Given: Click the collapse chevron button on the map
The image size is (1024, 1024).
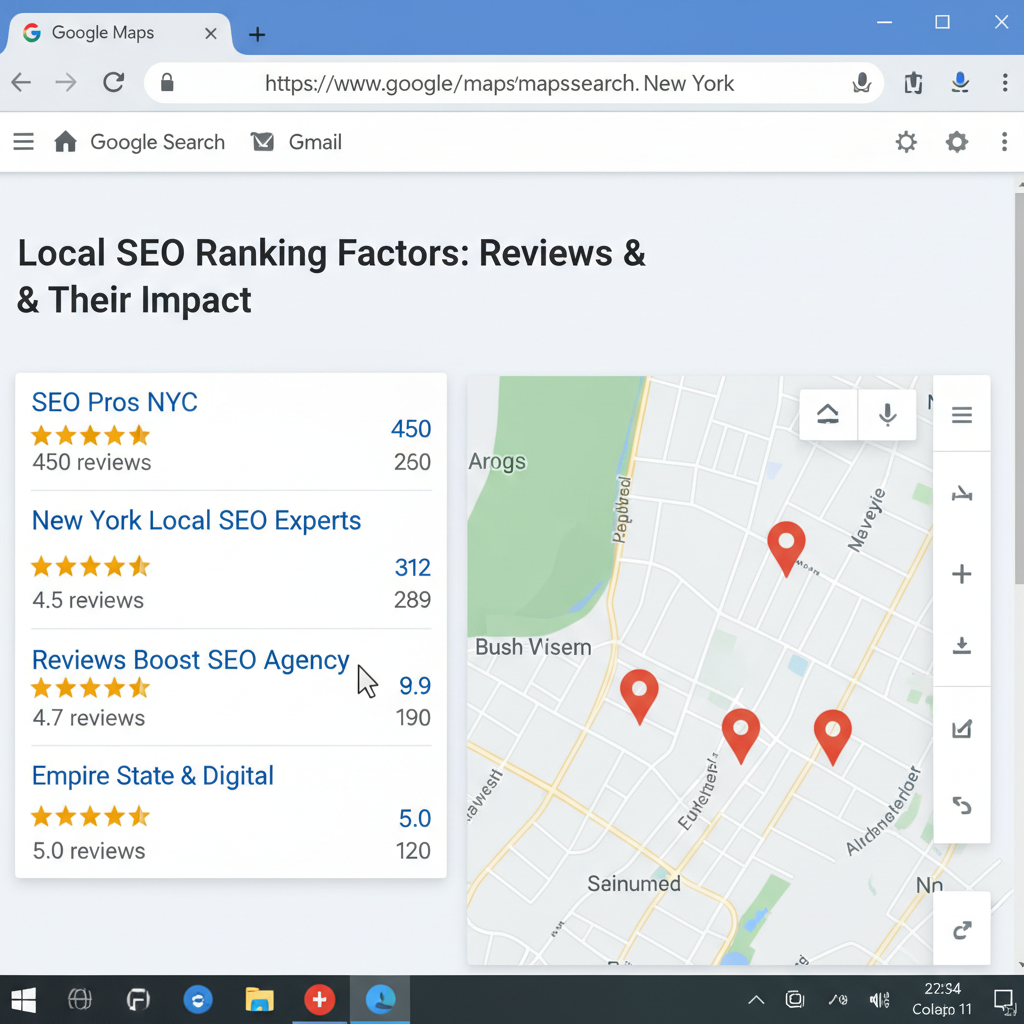Looking at the screenshot, I should 828,415.
